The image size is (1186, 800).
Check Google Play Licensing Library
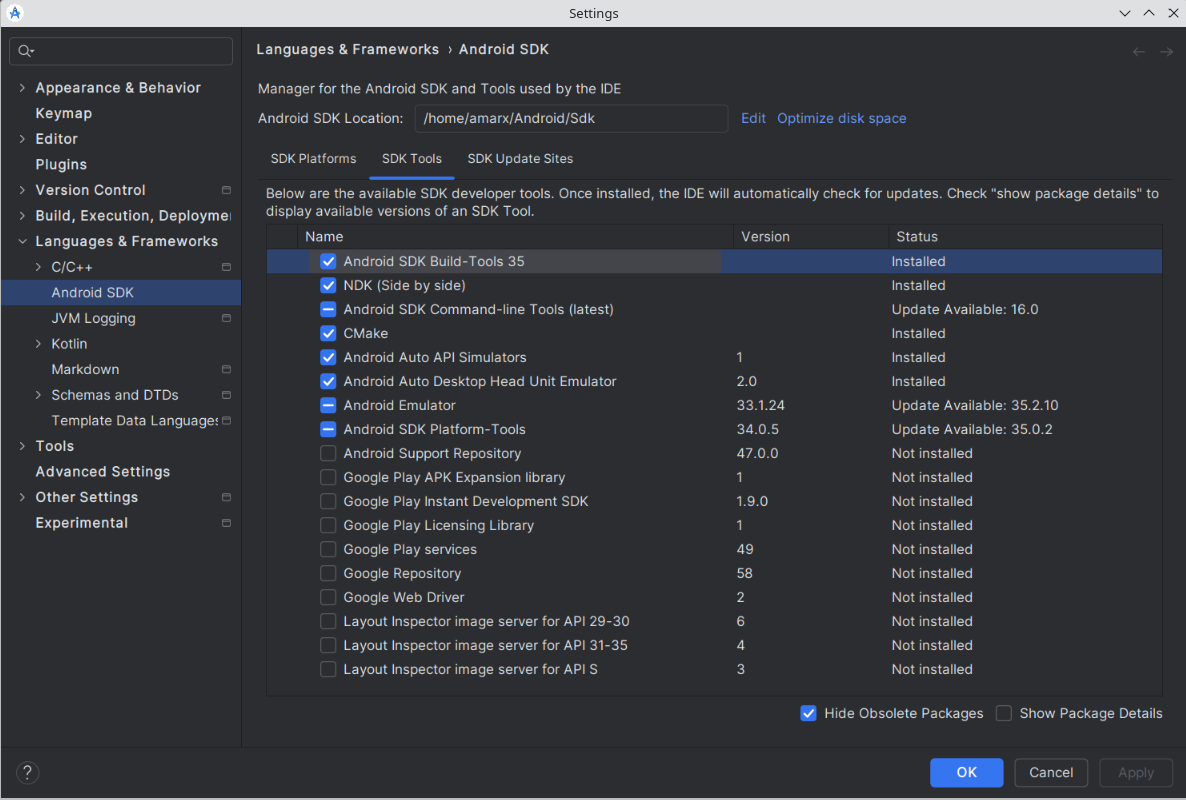pyautogui.click(x=328, y=526)
